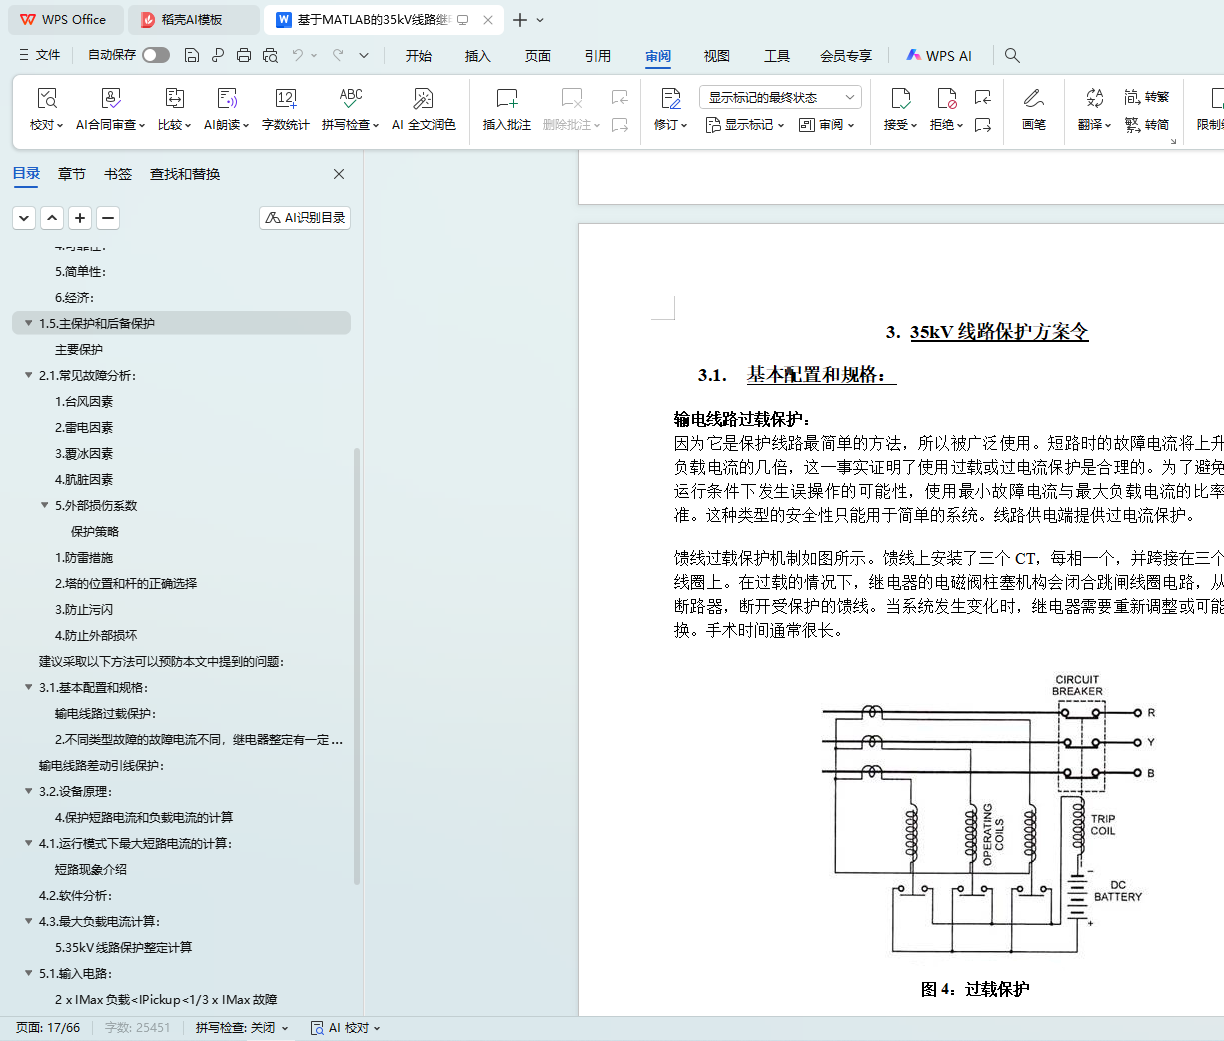The height and width of the screenshot is (1041, 1224).
Task: Expand the 拼写检查 status bar dropdown
Action: 242,1028
